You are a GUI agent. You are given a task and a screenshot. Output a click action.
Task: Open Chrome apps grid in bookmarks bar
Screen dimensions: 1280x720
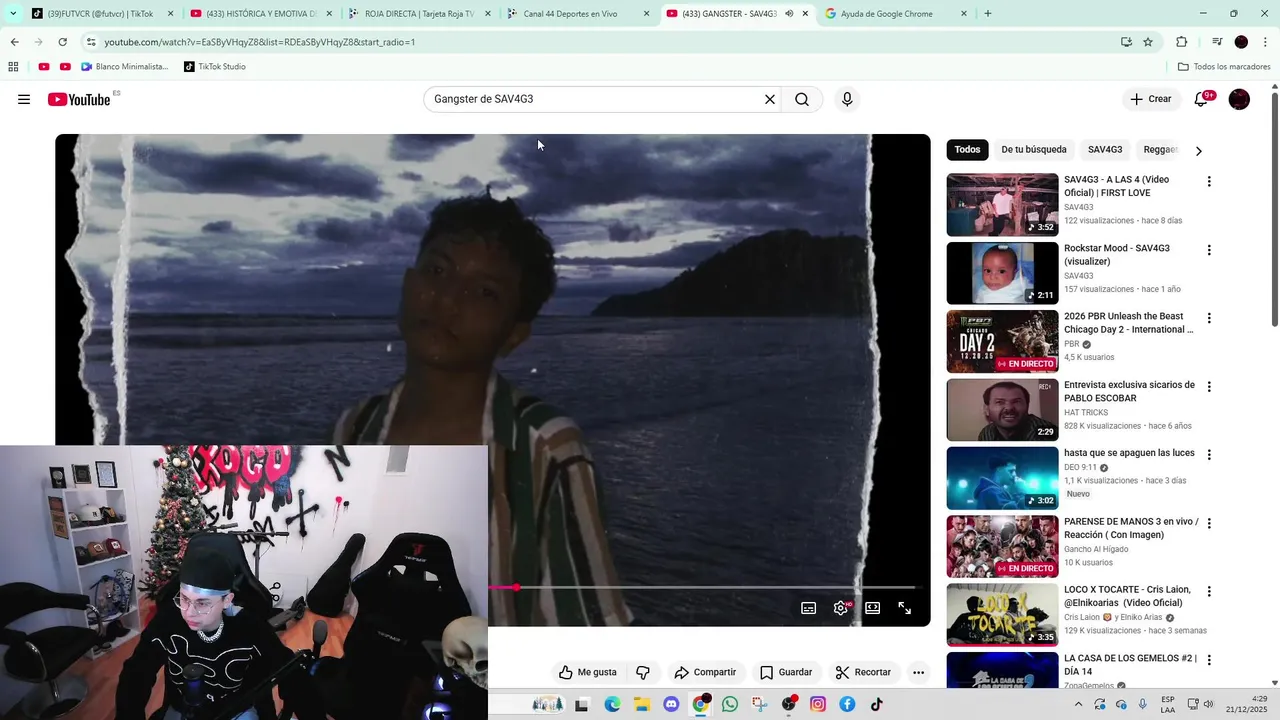13,67
